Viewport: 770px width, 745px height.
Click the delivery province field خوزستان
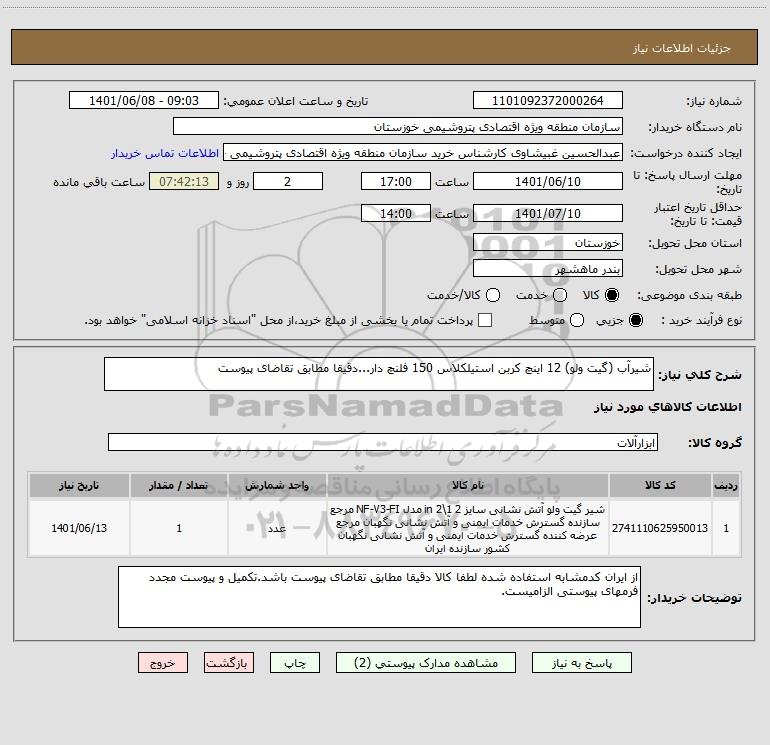548,242
